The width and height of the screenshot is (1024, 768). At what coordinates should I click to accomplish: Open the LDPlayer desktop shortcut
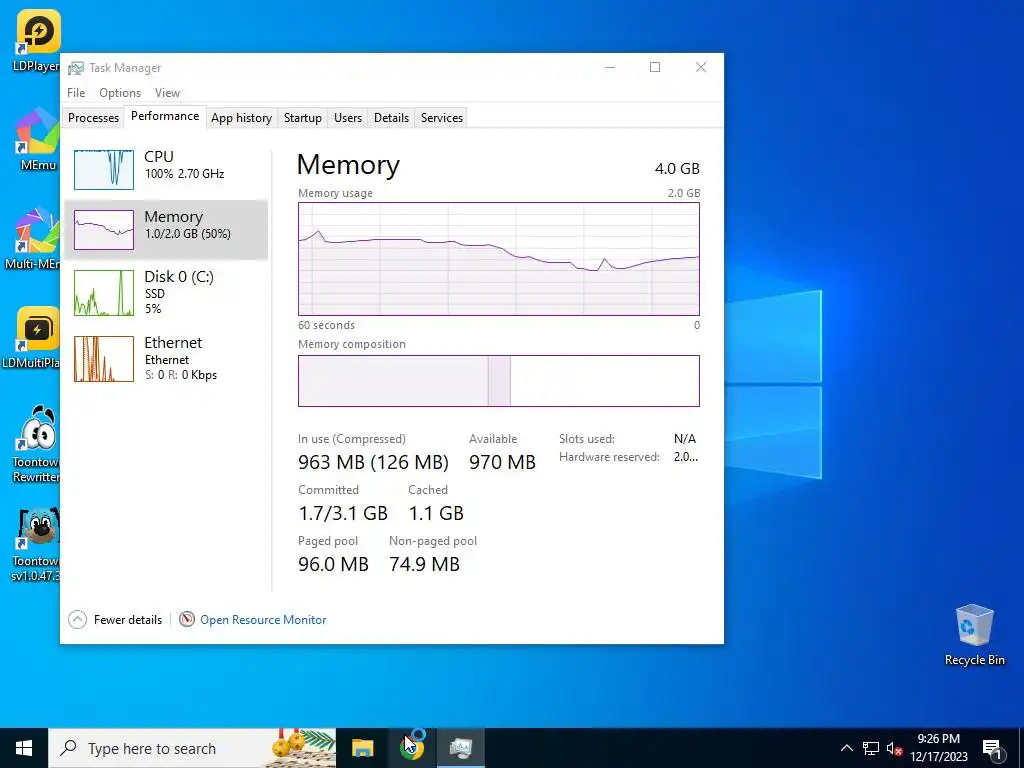(x=37, y=40)
